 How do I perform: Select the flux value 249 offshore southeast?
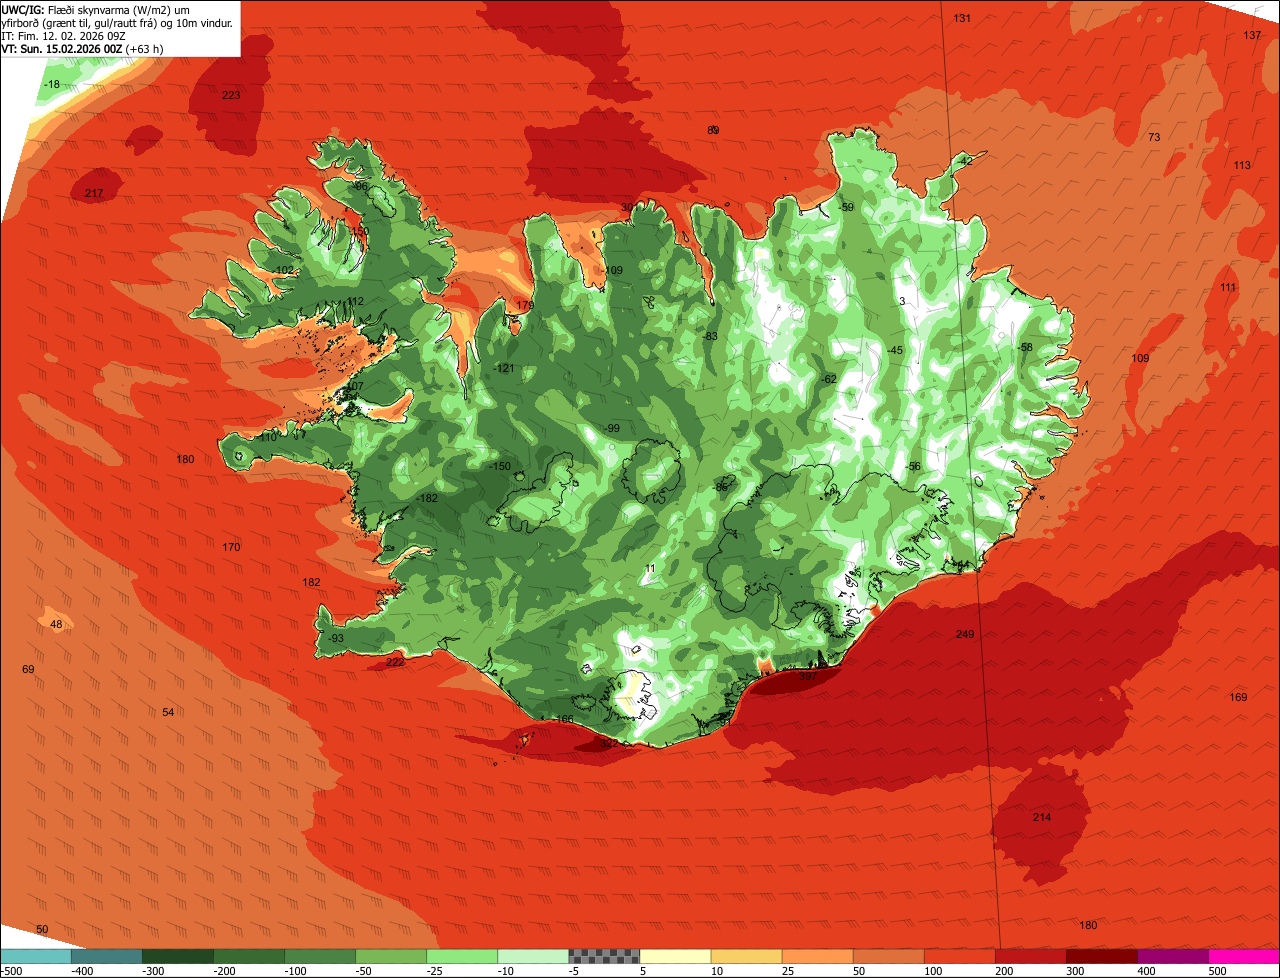coord(964,634)
